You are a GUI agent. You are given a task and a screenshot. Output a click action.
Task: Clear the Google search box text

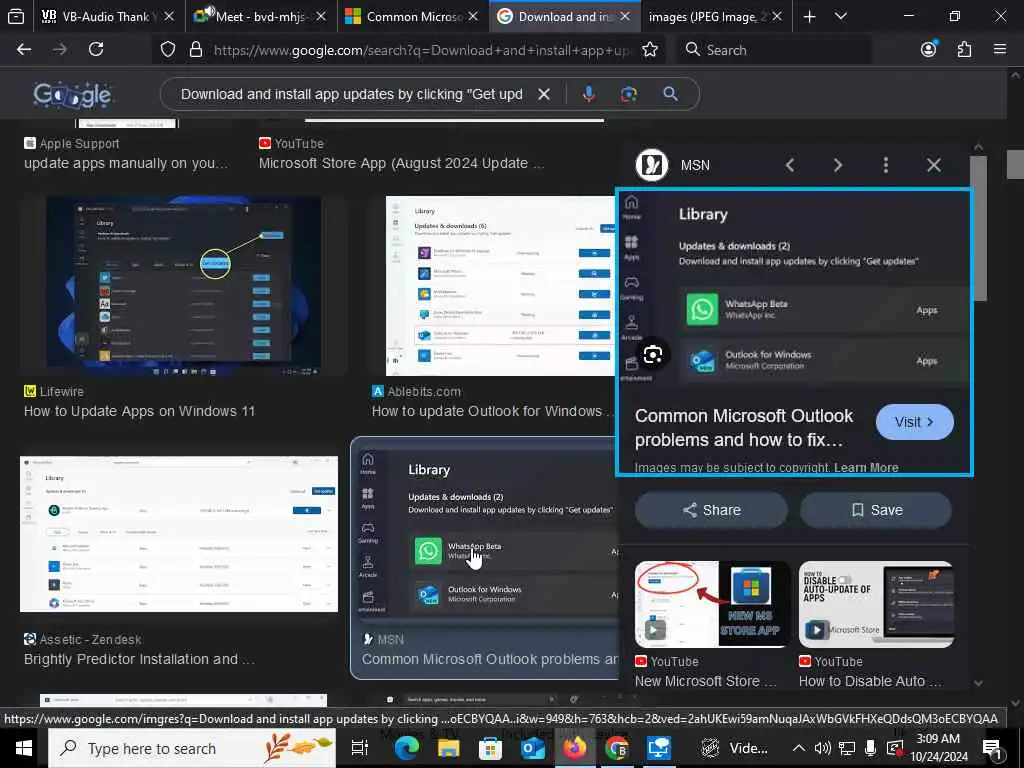543,95
